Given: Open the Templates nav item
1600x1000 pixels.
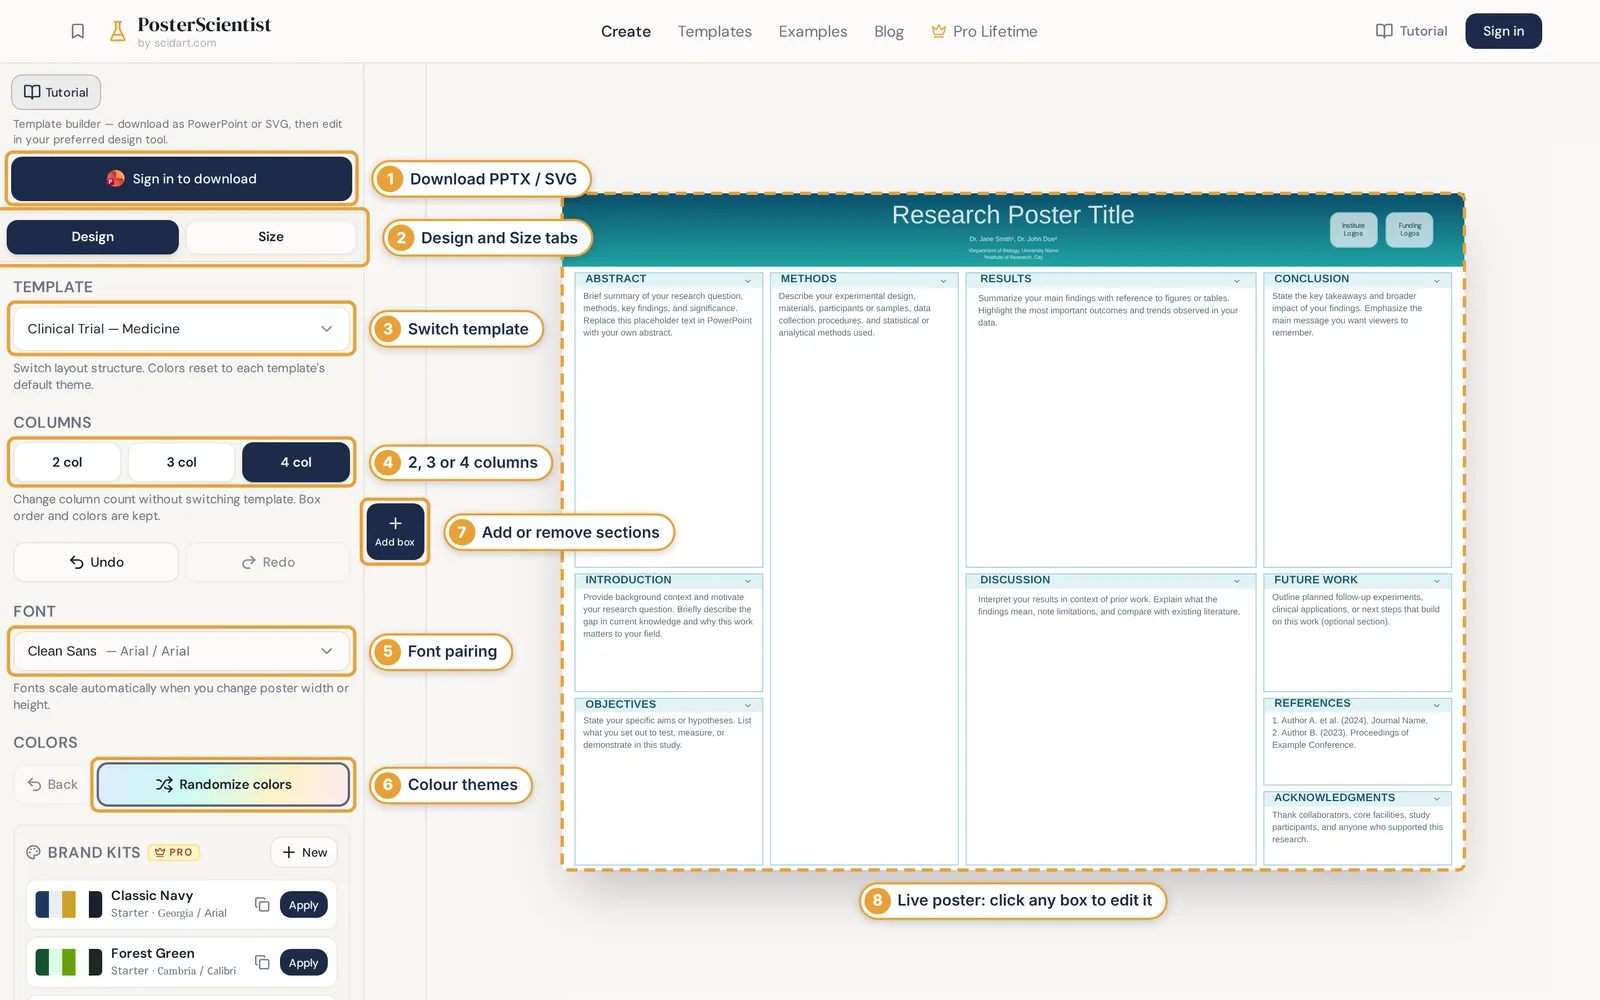Looking at the screenshot, I should coord(715,31).
